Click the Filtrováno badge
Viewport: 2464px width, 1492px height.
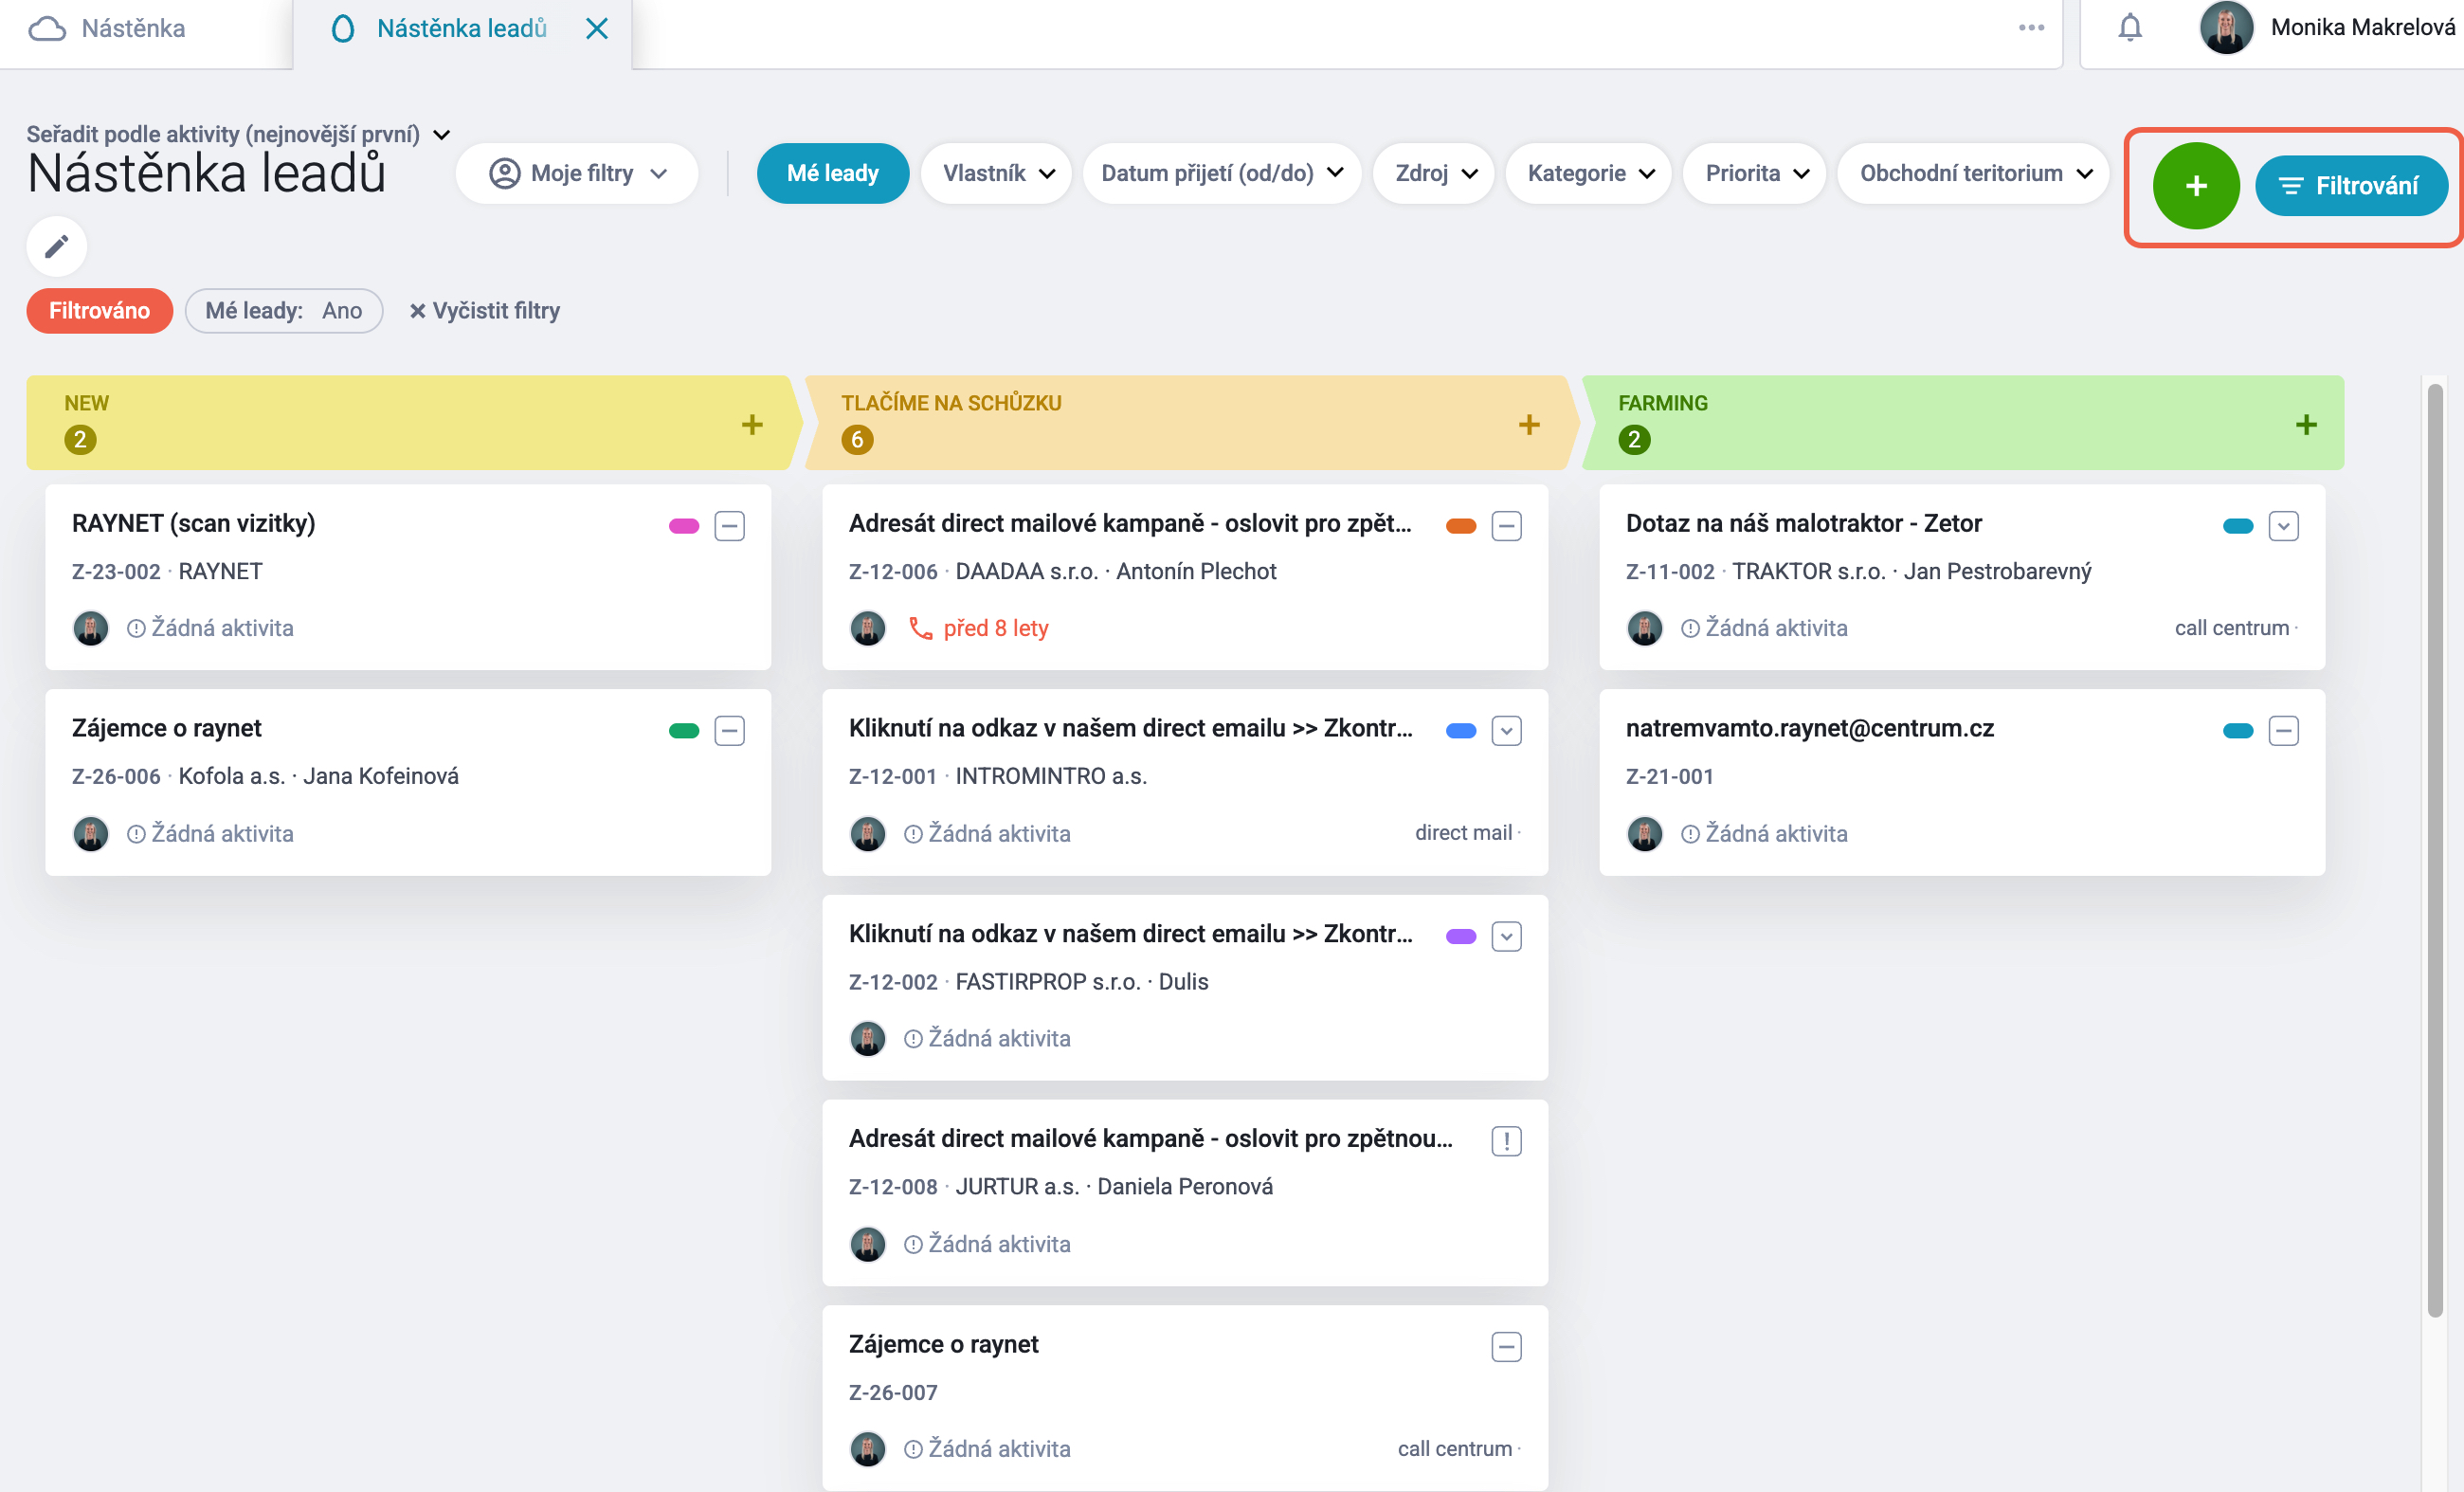[x=99, y=311]
